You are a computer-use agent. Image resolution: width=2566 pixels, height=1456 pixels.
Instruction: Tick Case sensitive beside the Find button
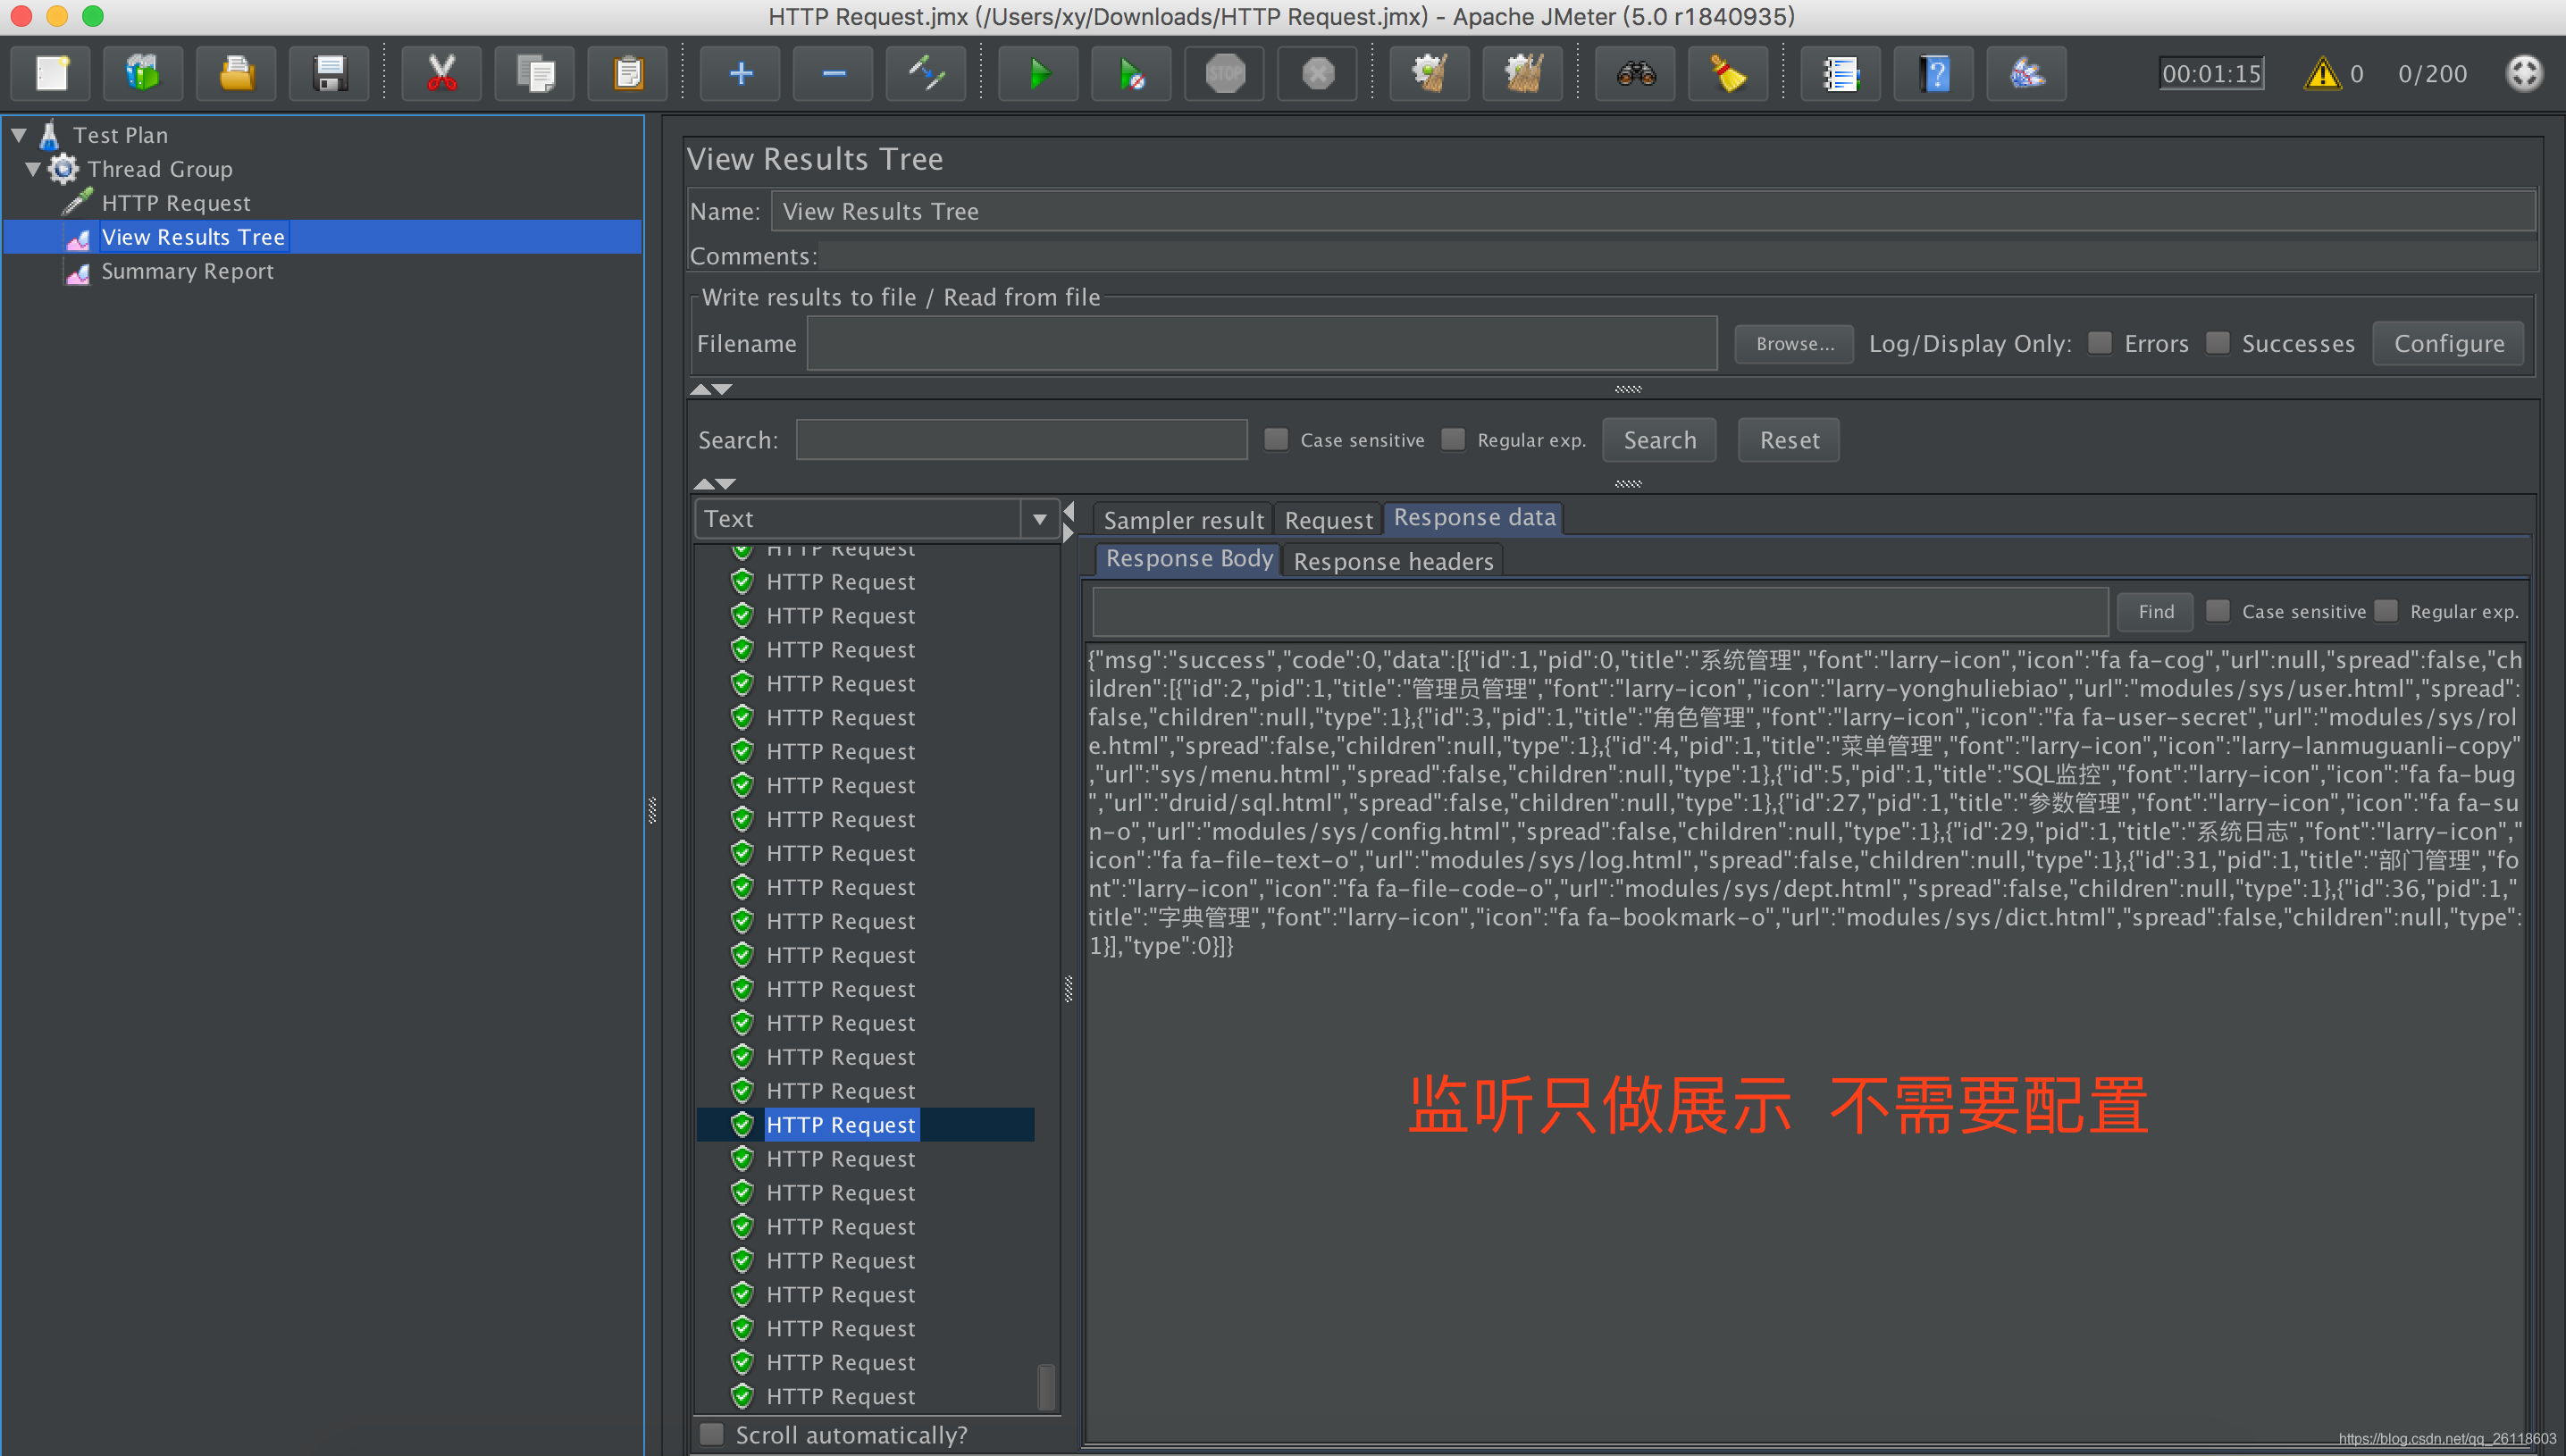2217,610
